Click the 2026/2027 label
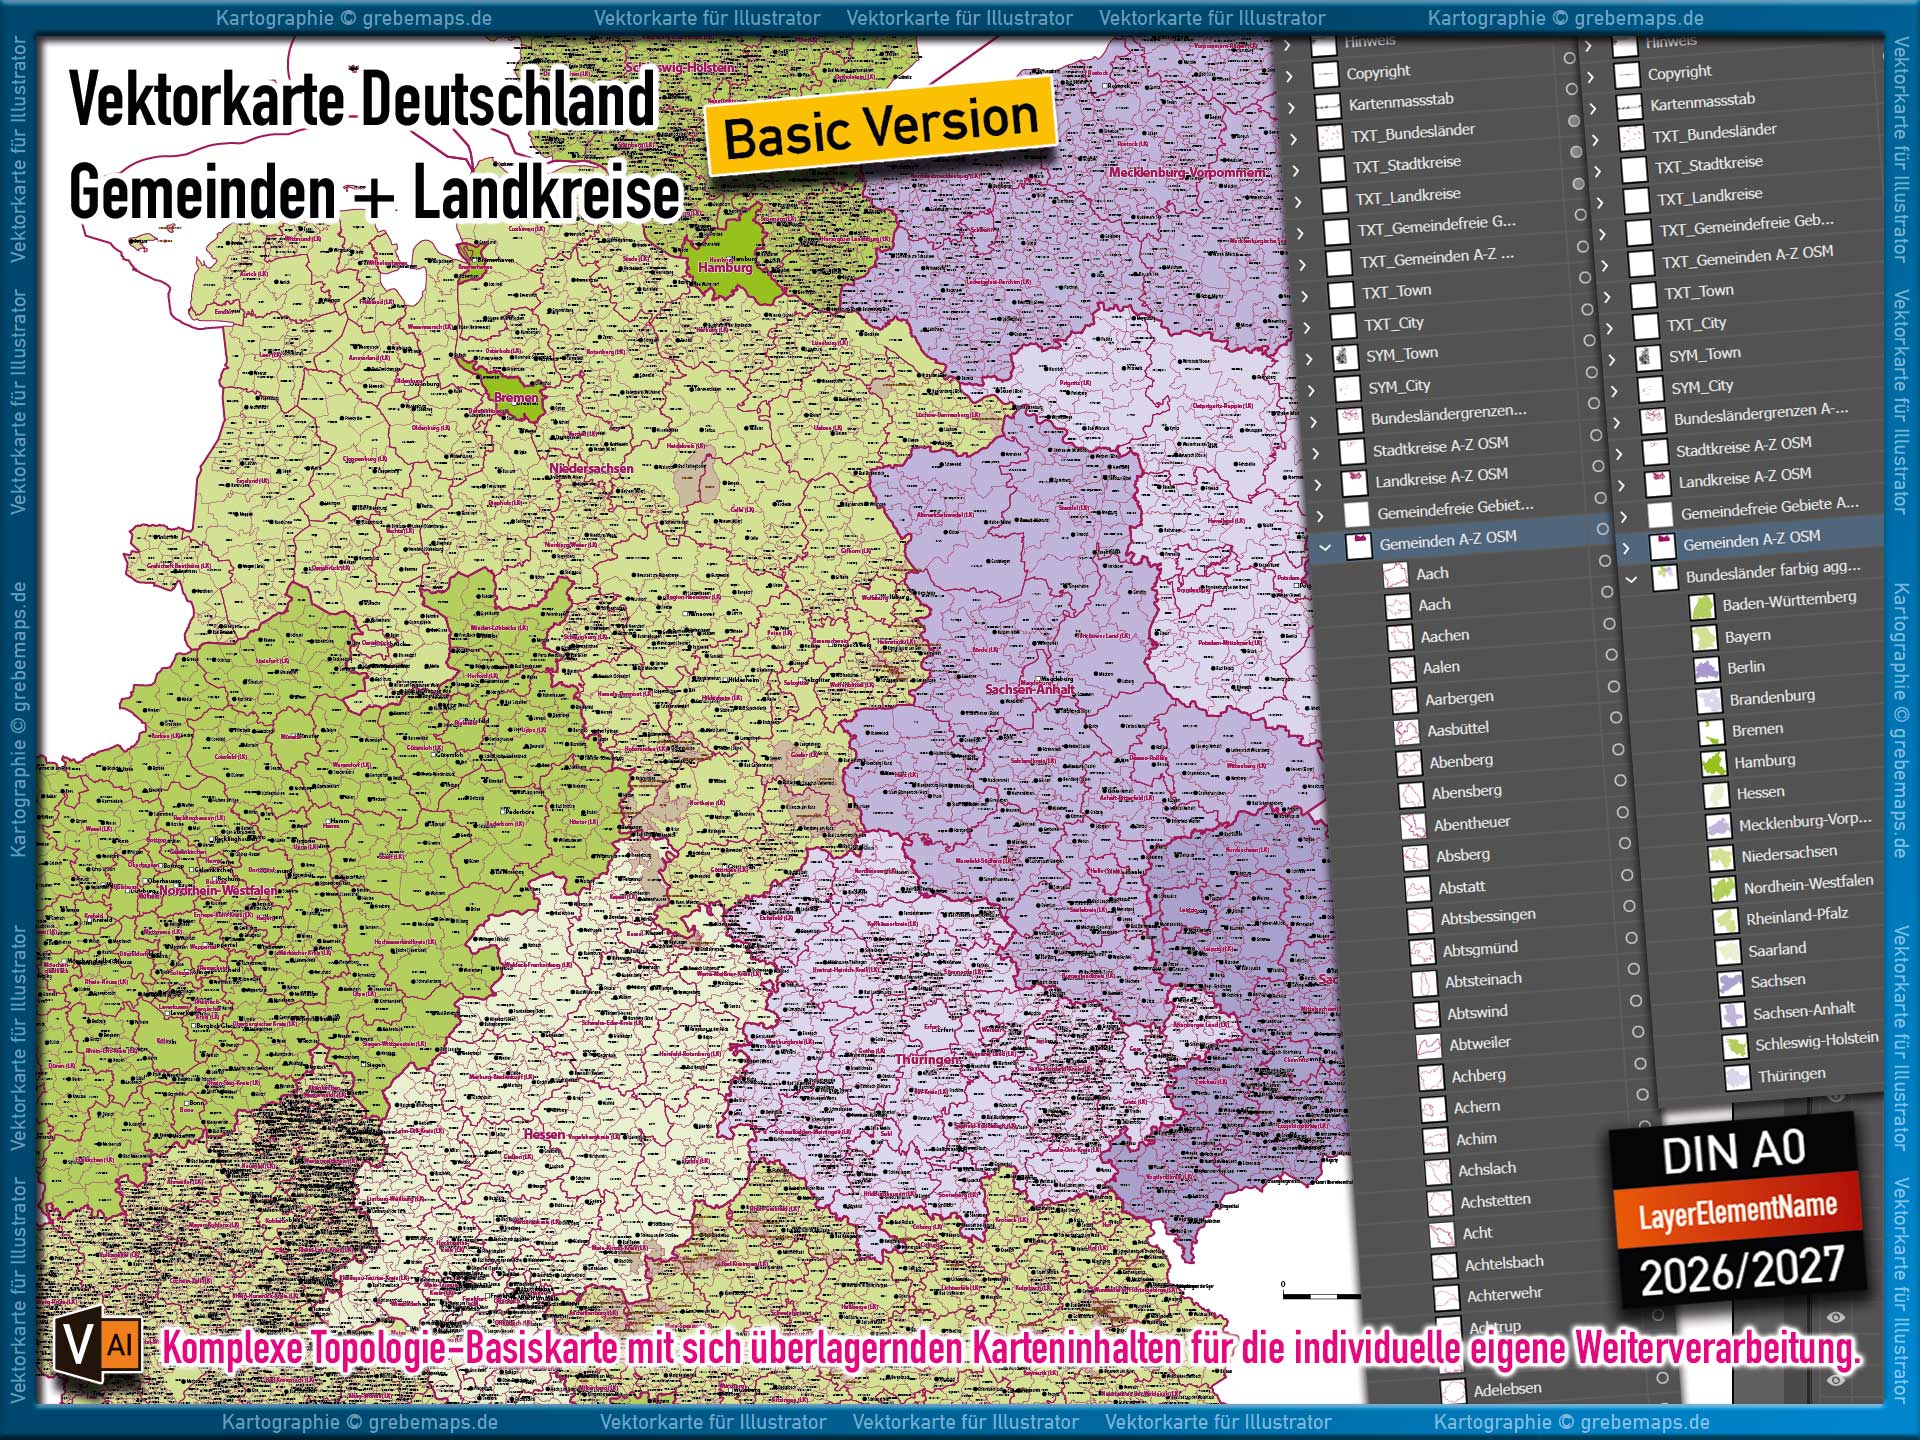This screenshot has height=1440, width=1920. click(1742, 1270)
